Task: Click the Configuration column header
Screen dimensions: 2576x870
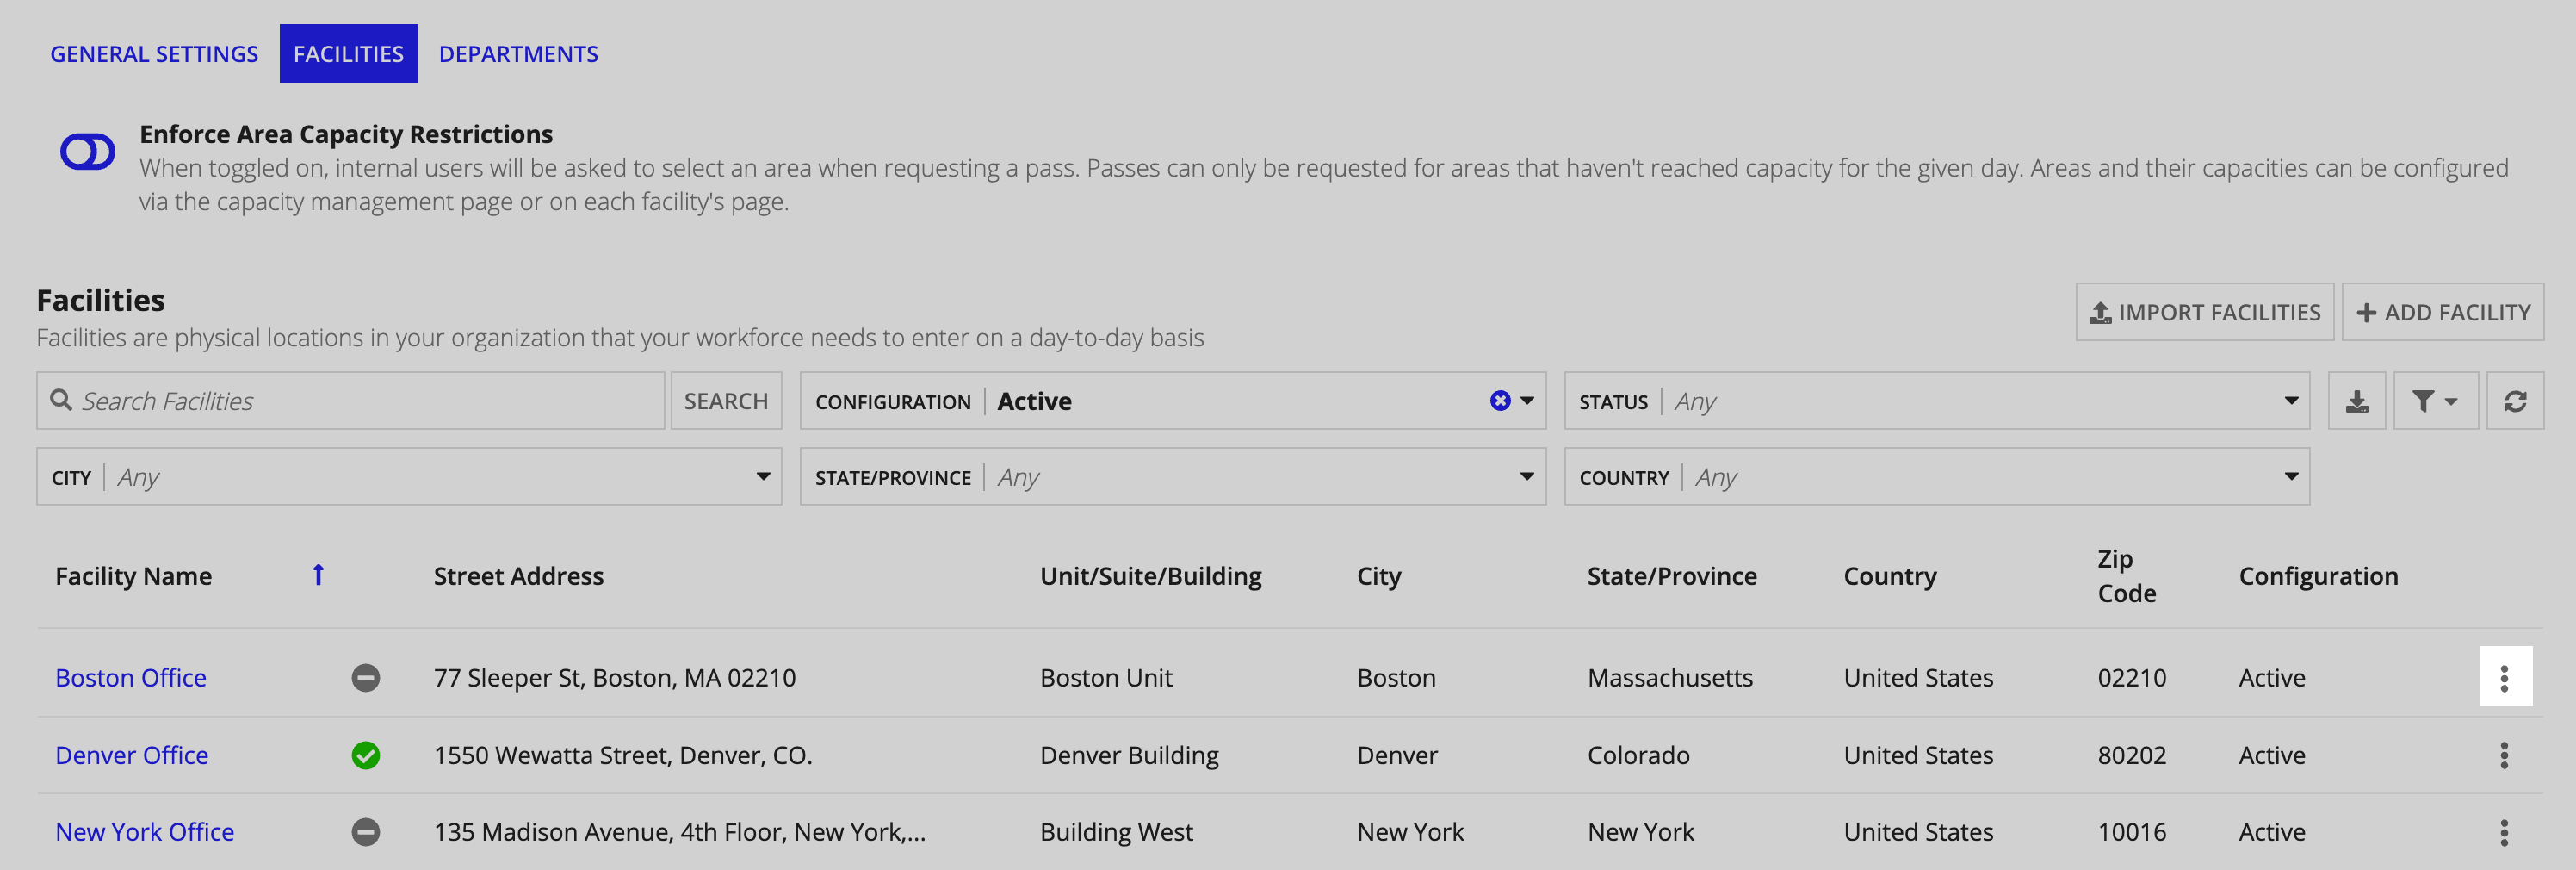Action: [2318, 576]
